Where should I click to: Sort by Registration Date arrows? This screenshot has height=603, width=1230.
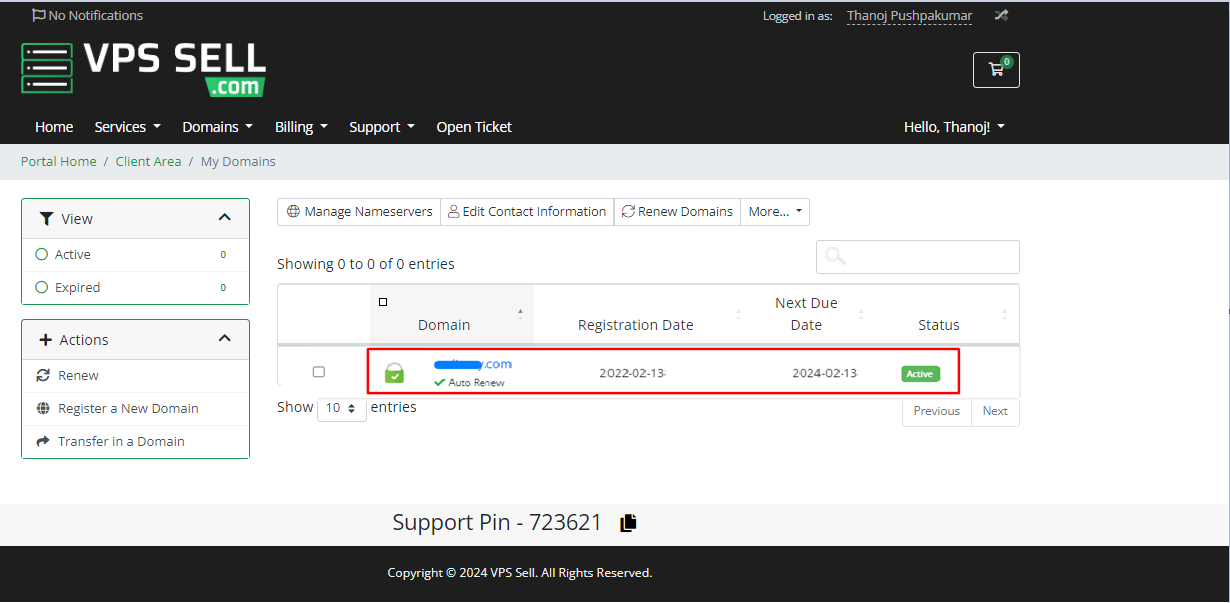tap(738, 314)
